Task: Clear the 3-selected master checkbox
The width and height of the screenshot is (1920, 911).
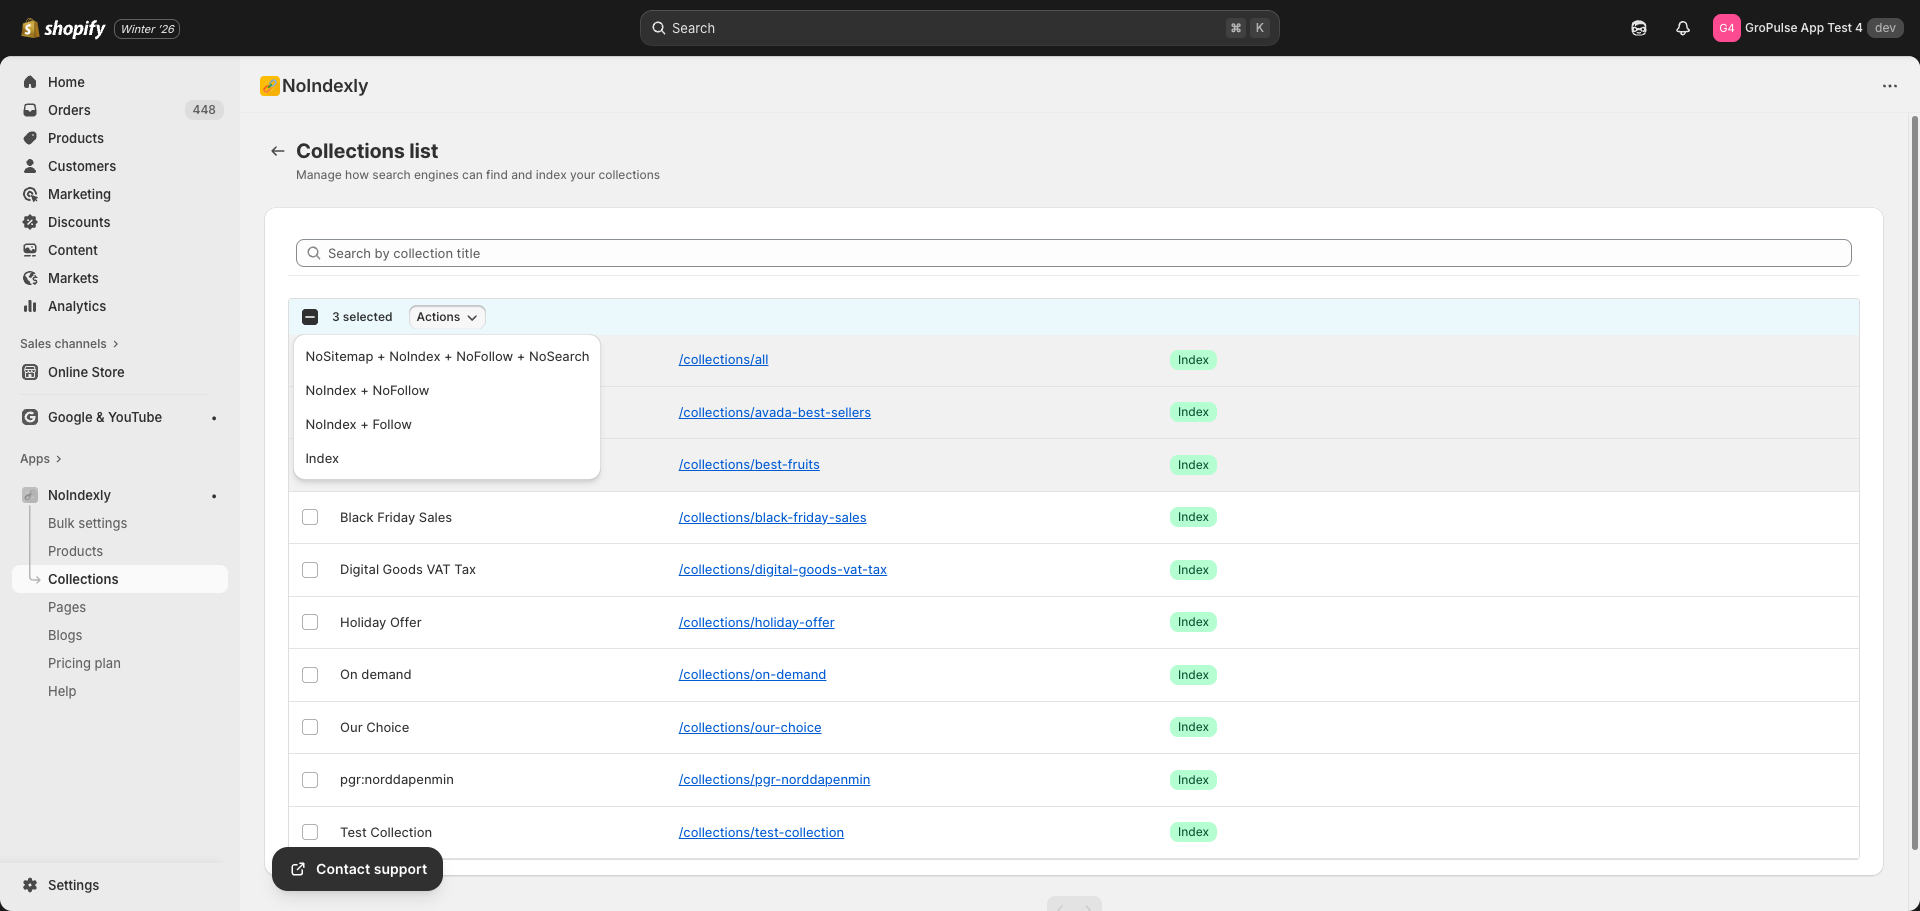Action: pyautogui.click(x=310, y=316)
